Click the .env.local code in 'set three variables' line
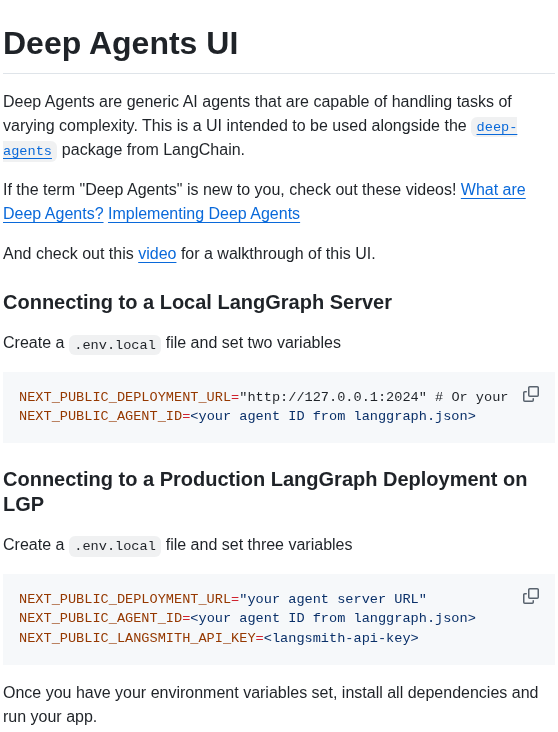 tap(115, 546)
